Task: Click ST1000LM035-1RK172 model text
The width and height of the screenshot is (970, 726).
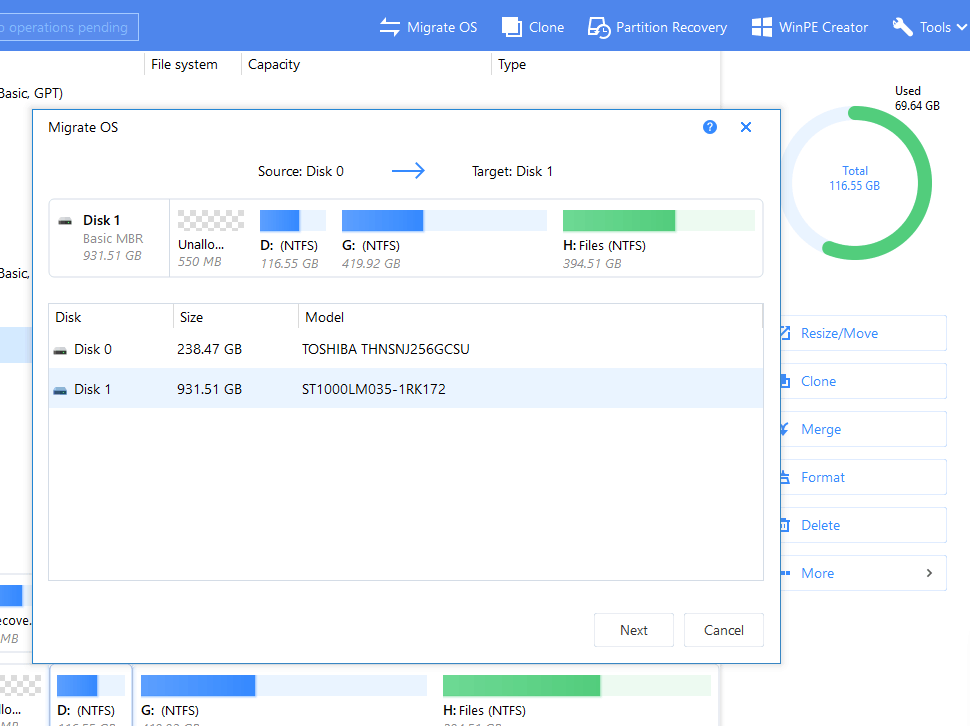Action: pos(374,389)
